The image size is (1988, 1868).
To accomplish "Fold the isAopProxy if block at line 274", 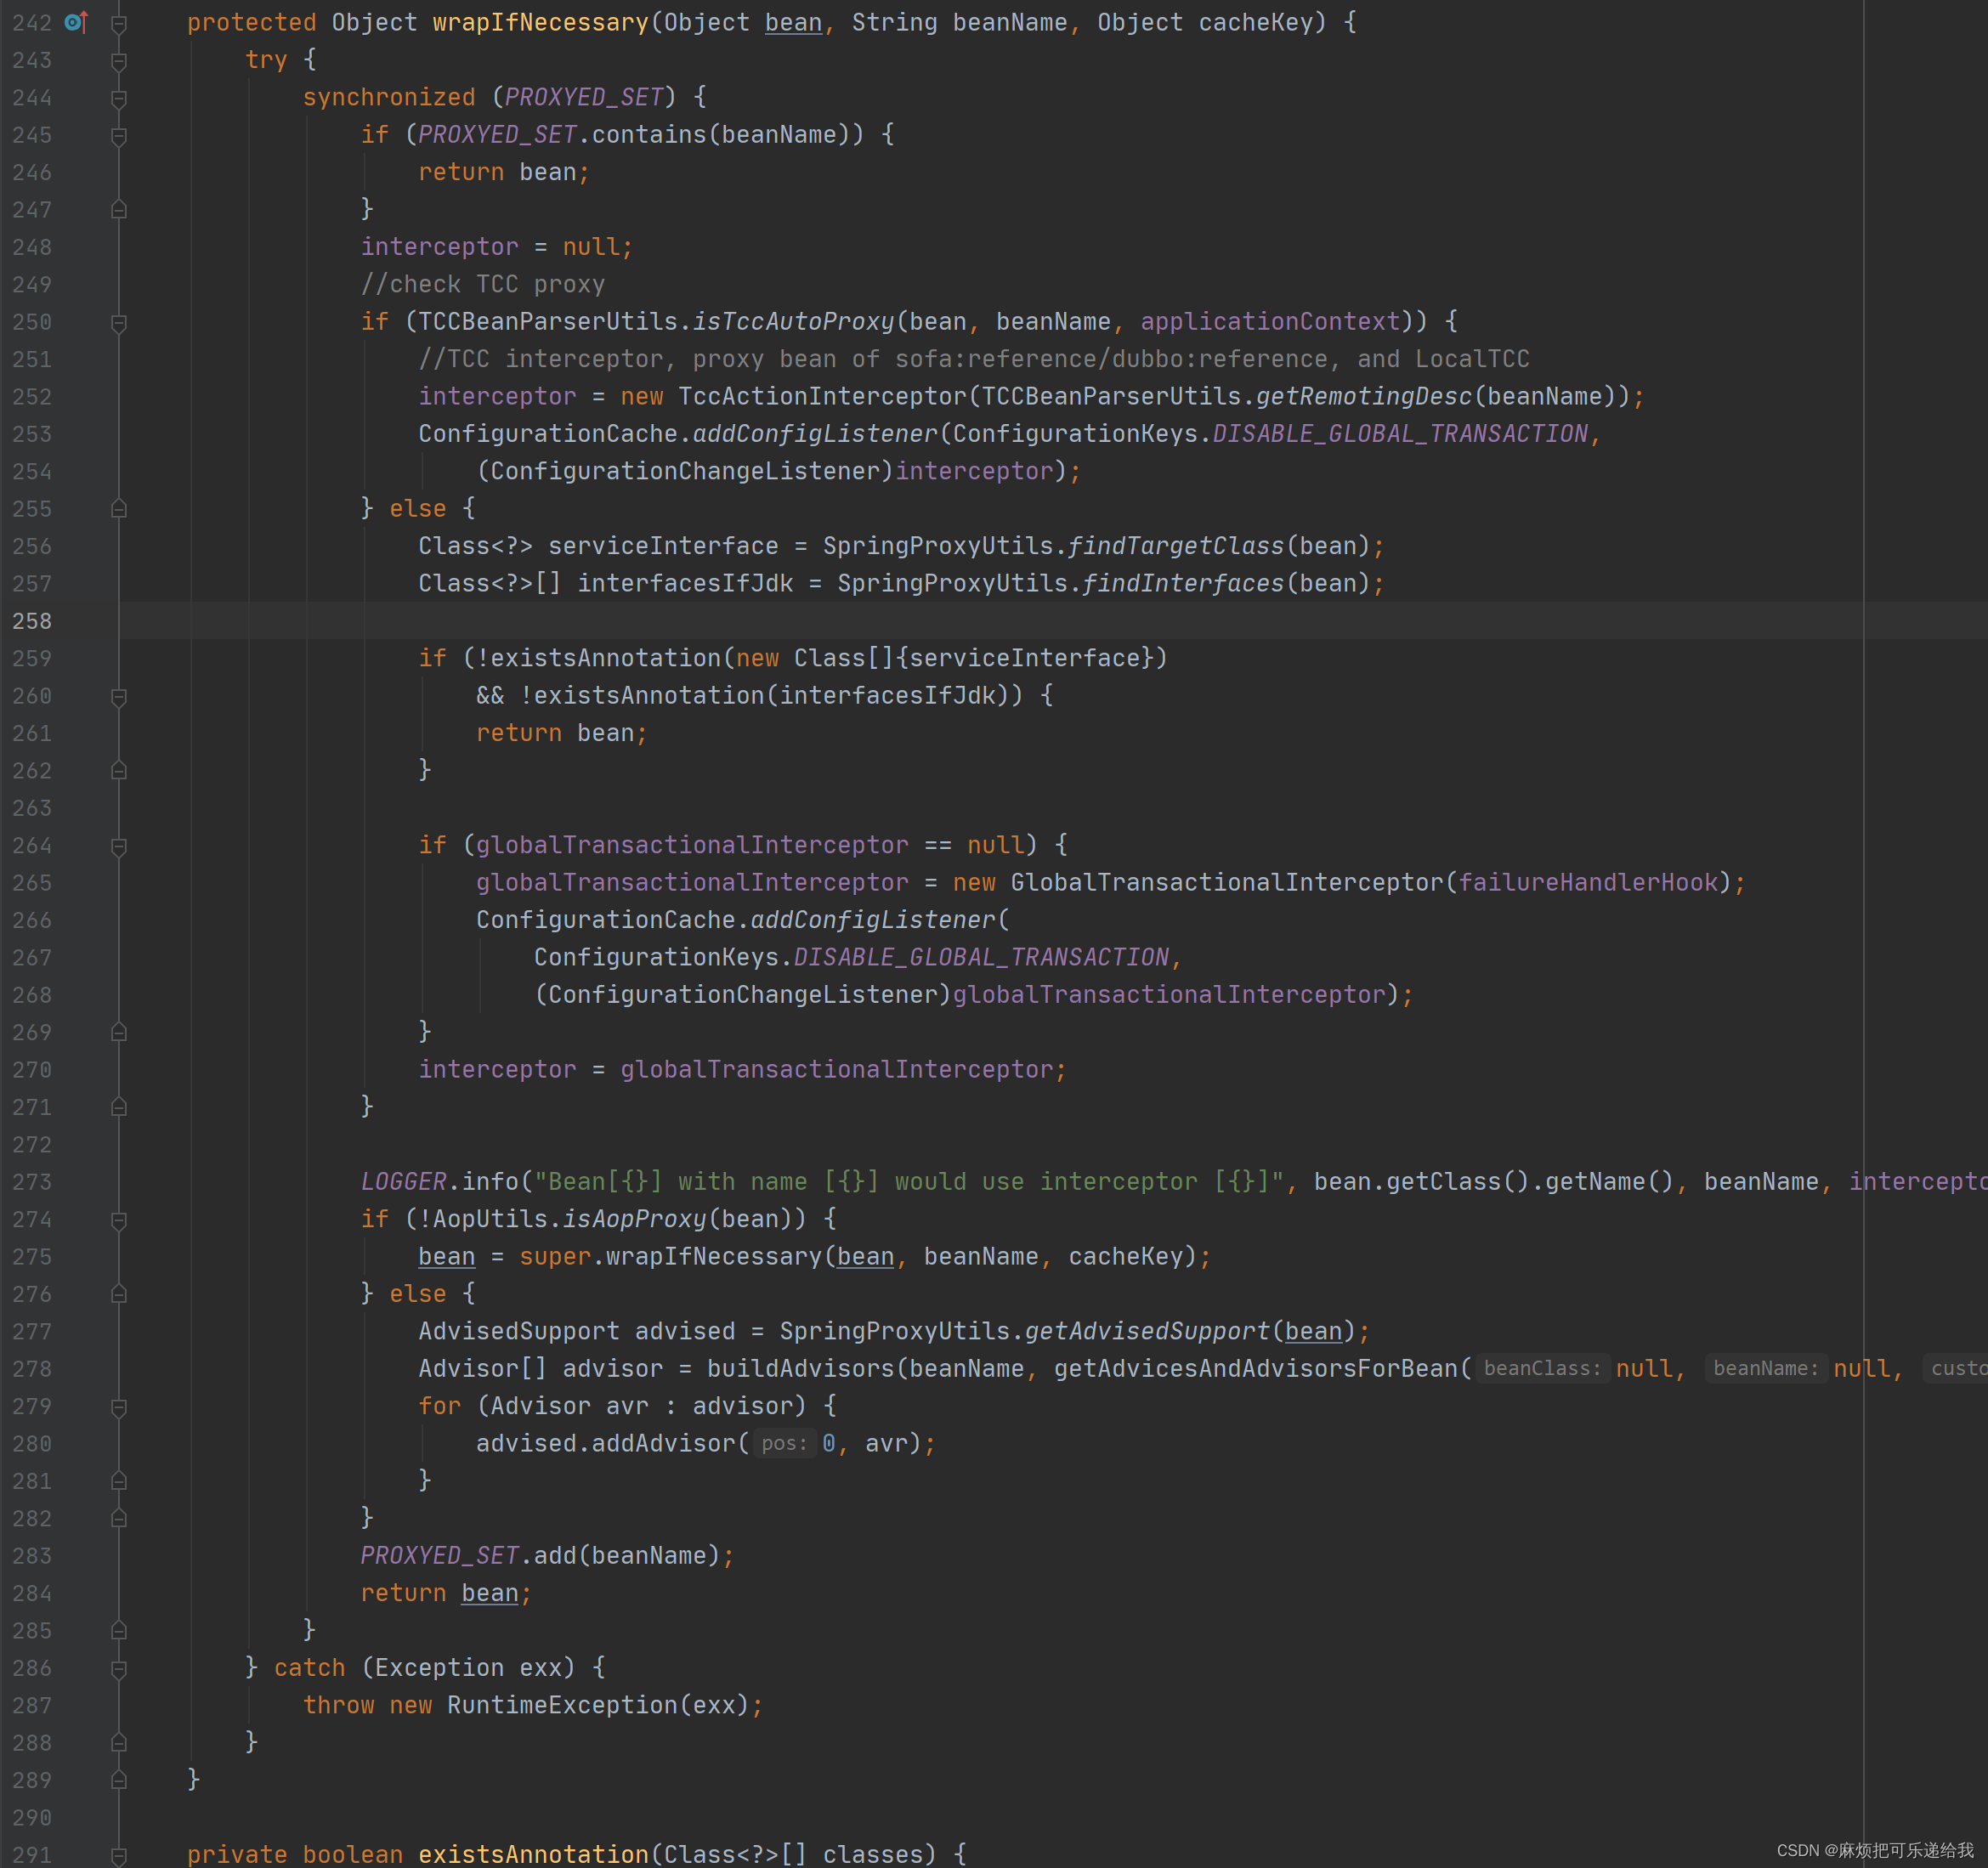I will pyautogui.click(x=119, y=1220).
